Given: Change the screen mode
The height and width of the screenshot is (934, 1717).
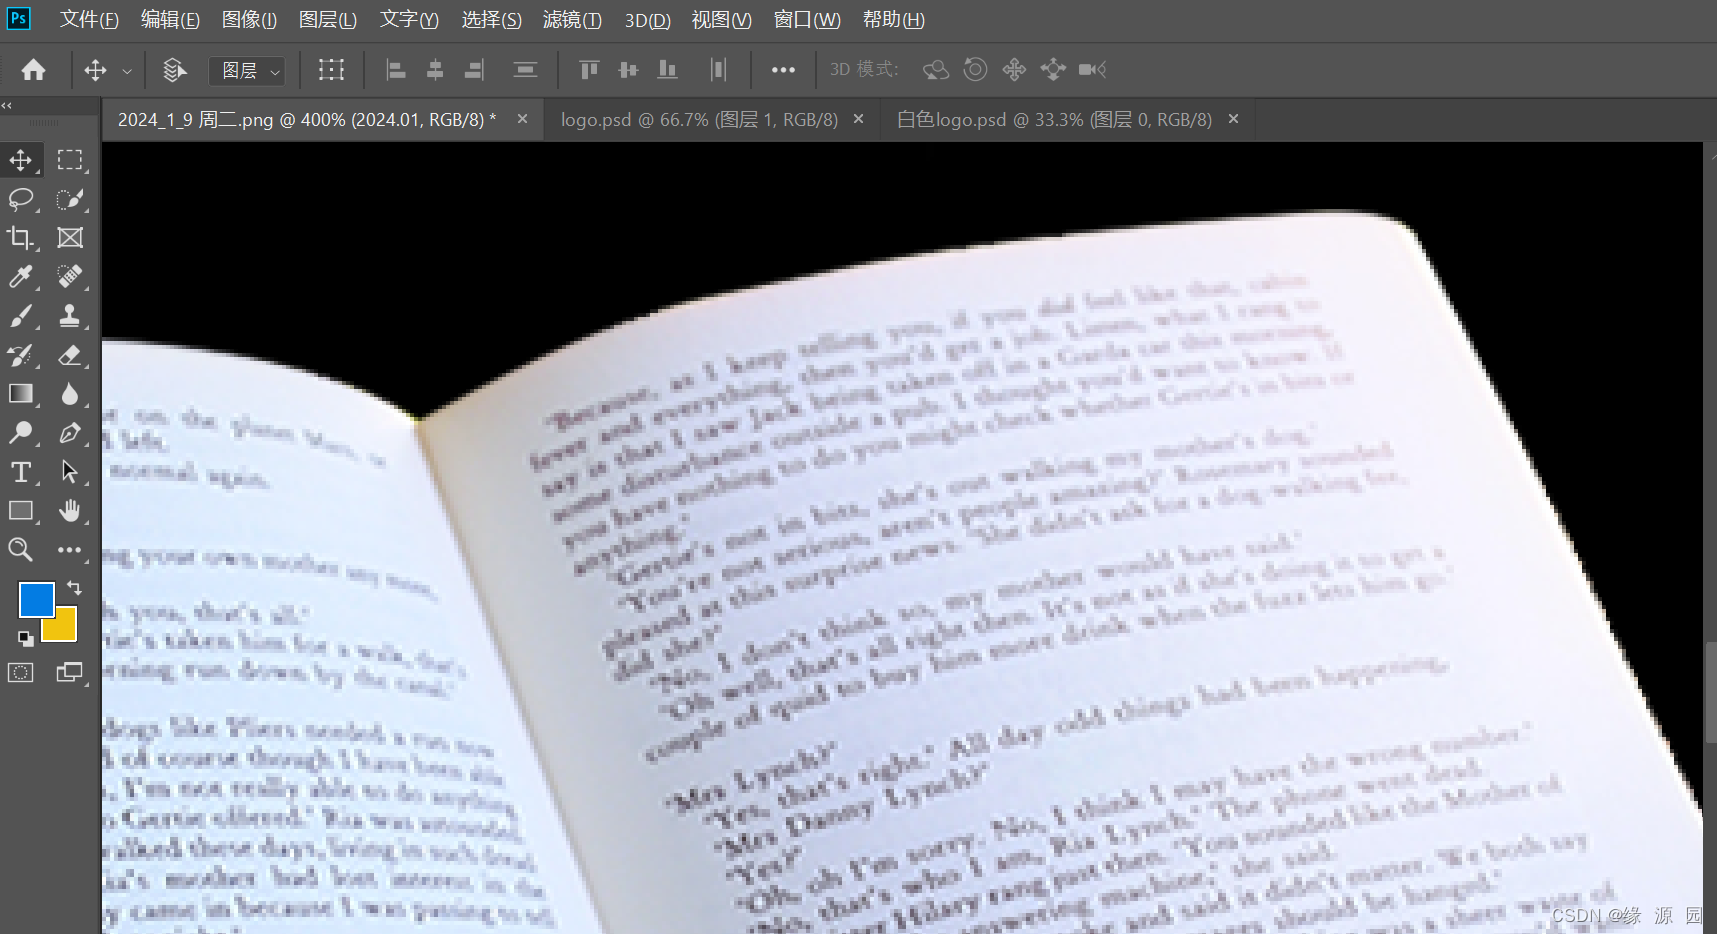Looking at the screenshot, I should coord(70,673).
